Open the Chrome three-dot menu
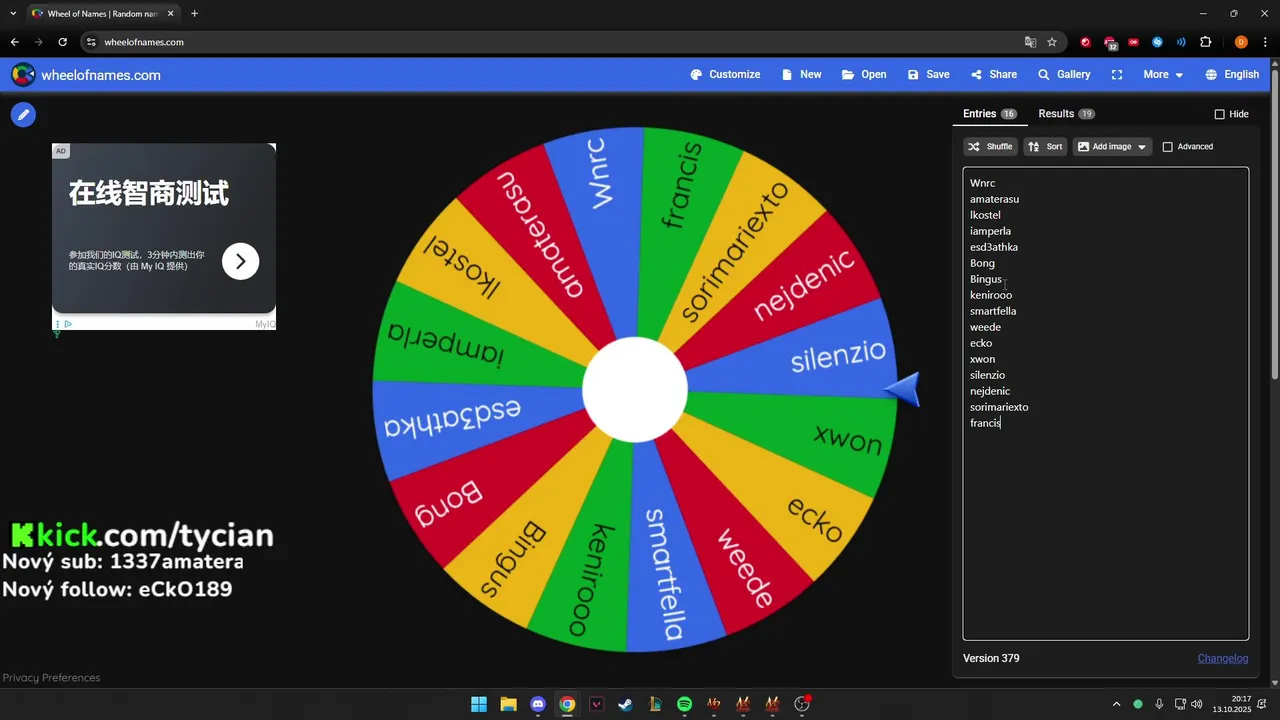Image resolution: width=1280 pixels, height=720 pixels. coord(1264,42)
